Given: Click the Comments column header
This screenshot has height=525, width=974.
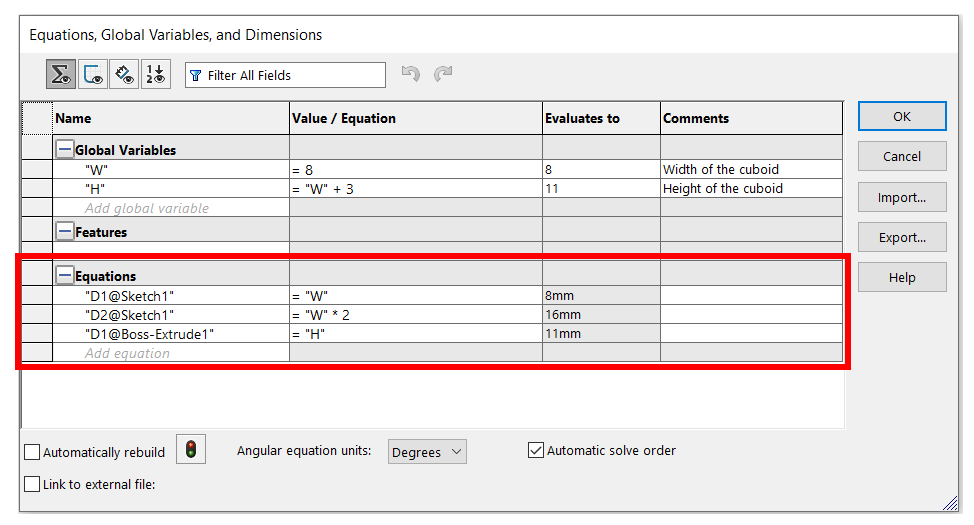Looking at the screenshot, I should coord(752,118).
